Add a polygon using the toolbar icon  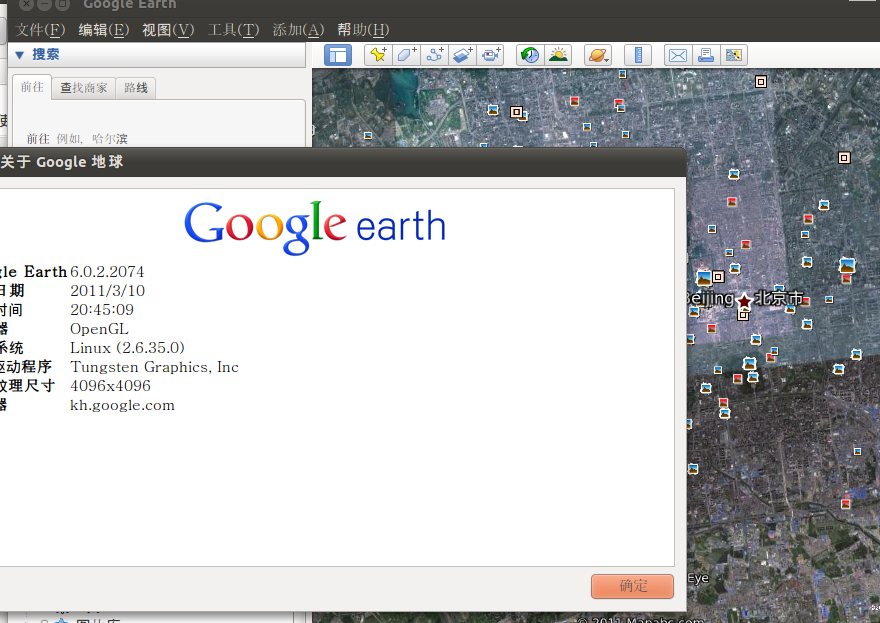pyautogui.click(x=406, y=55)
